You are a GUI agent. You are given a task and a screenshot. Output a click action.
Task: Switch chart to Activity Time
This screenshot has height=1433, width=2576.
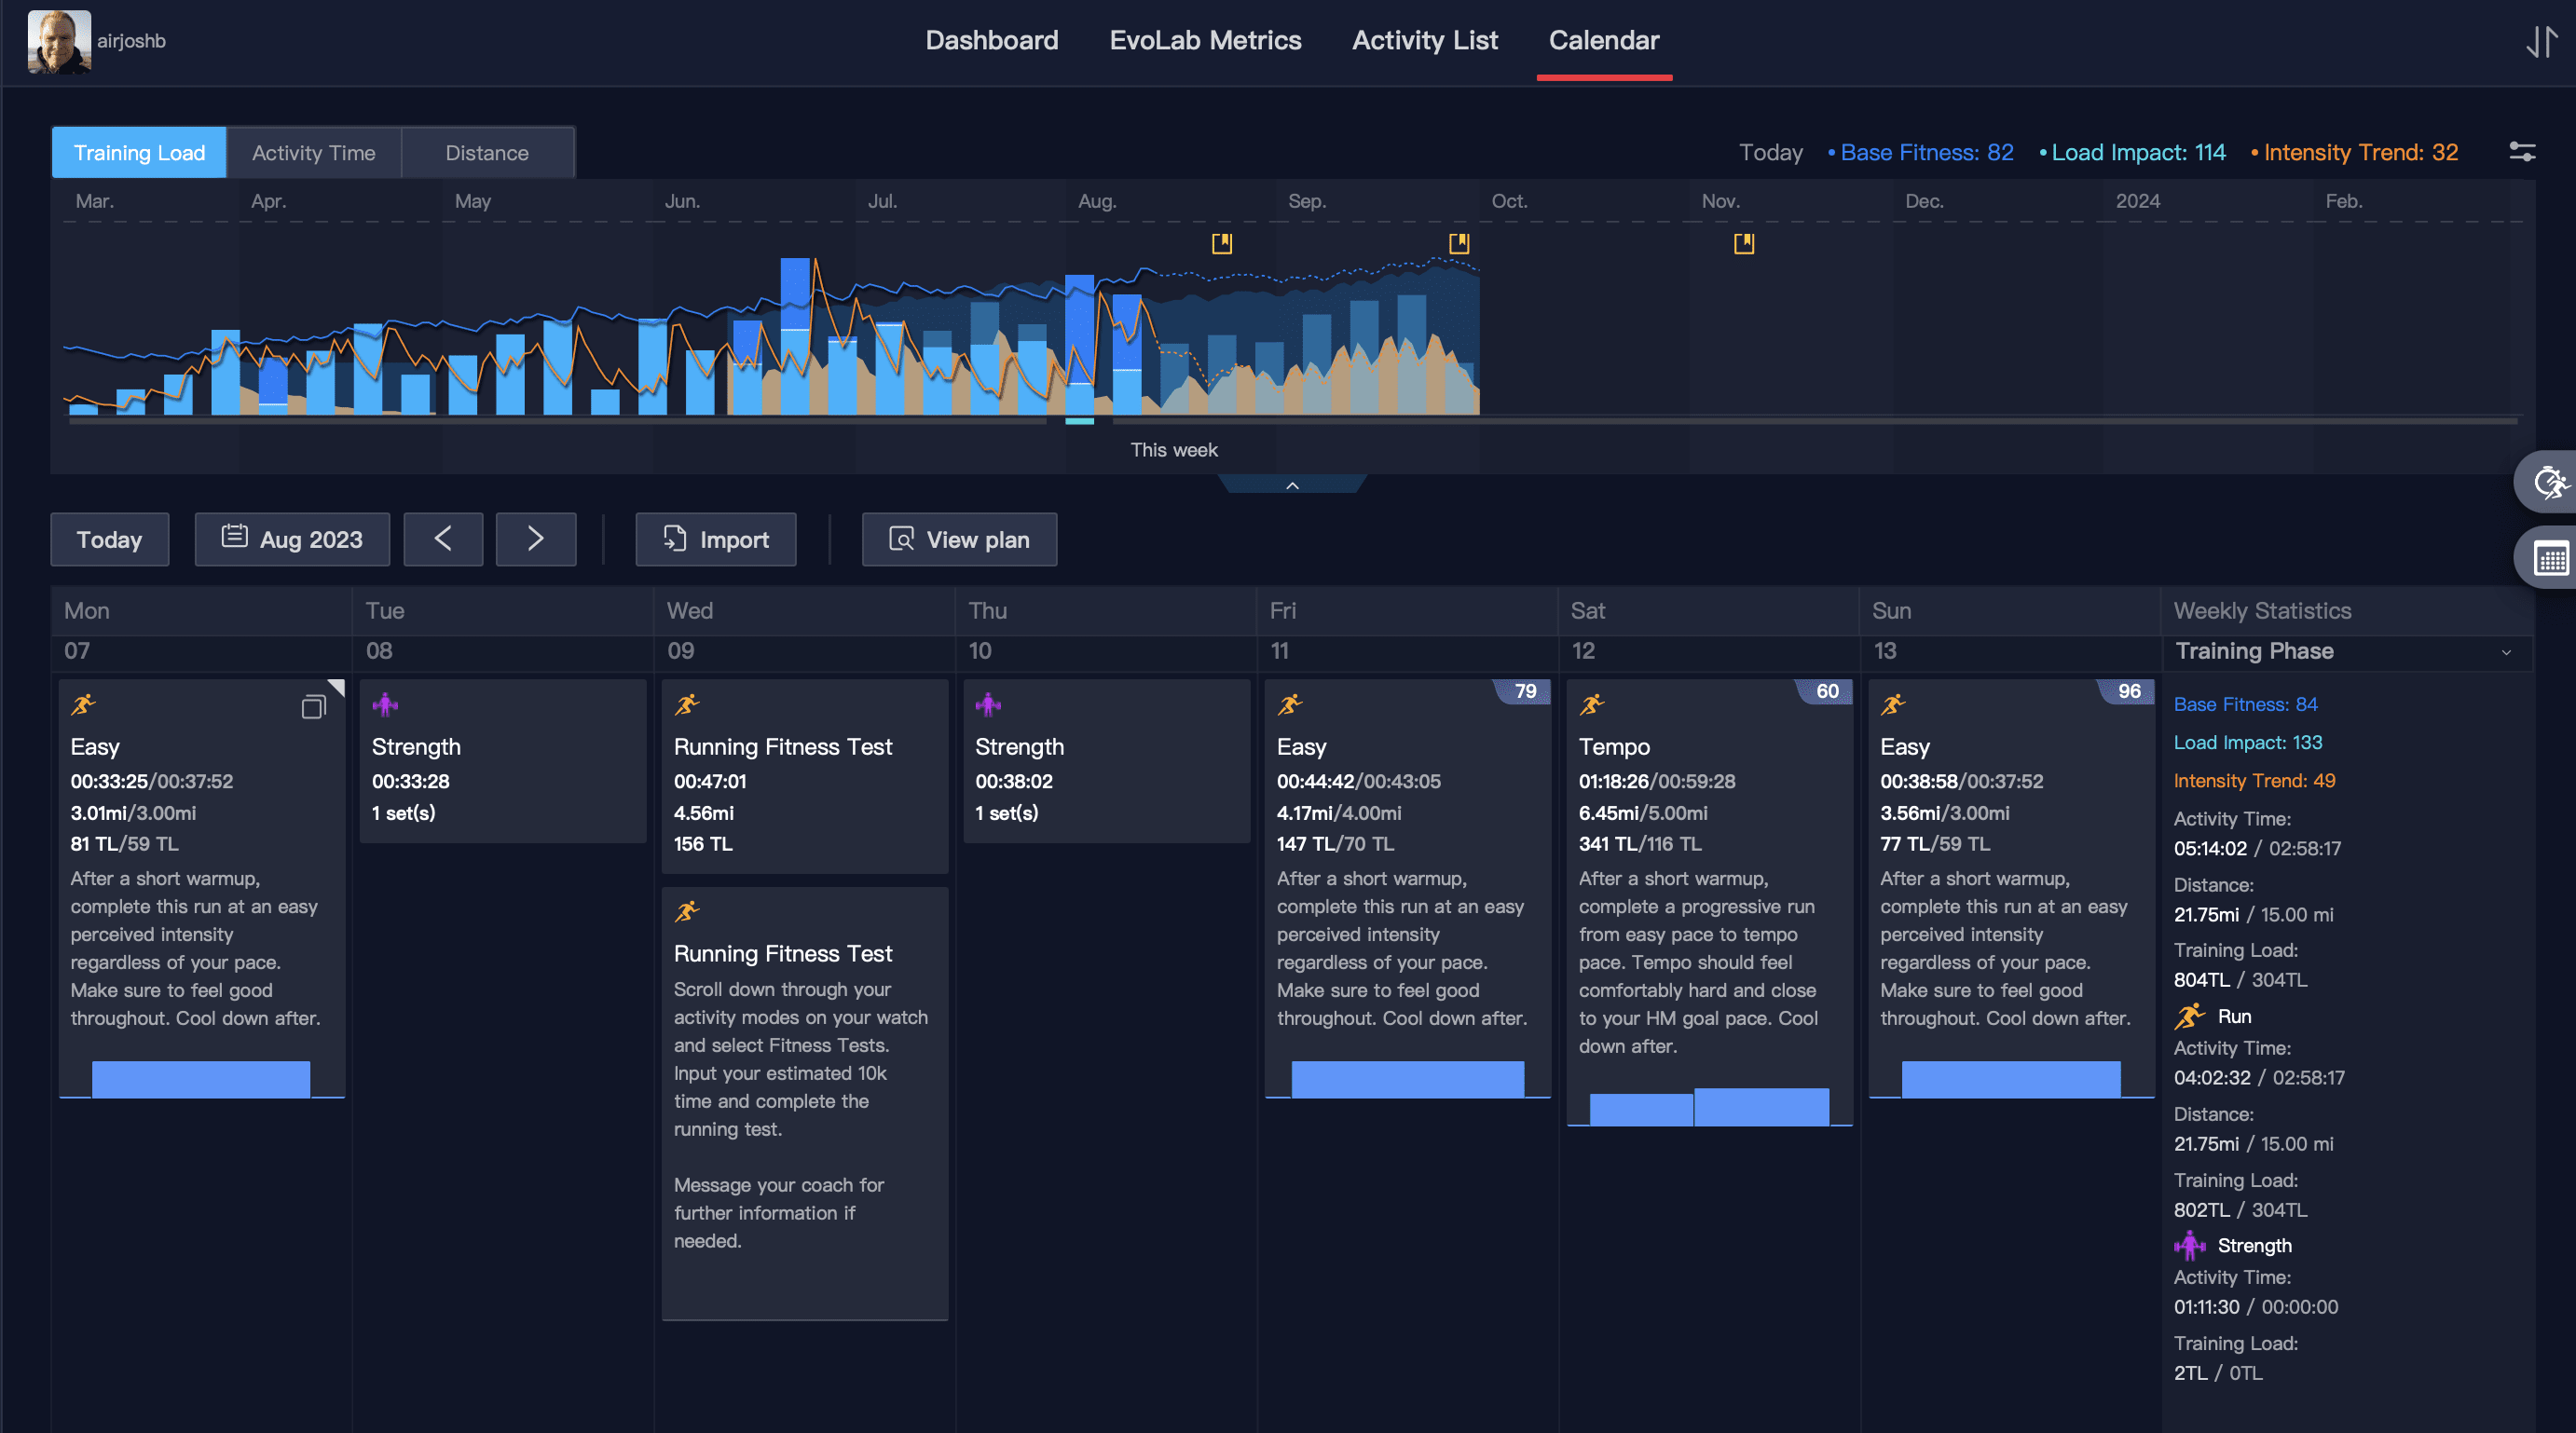313,153
